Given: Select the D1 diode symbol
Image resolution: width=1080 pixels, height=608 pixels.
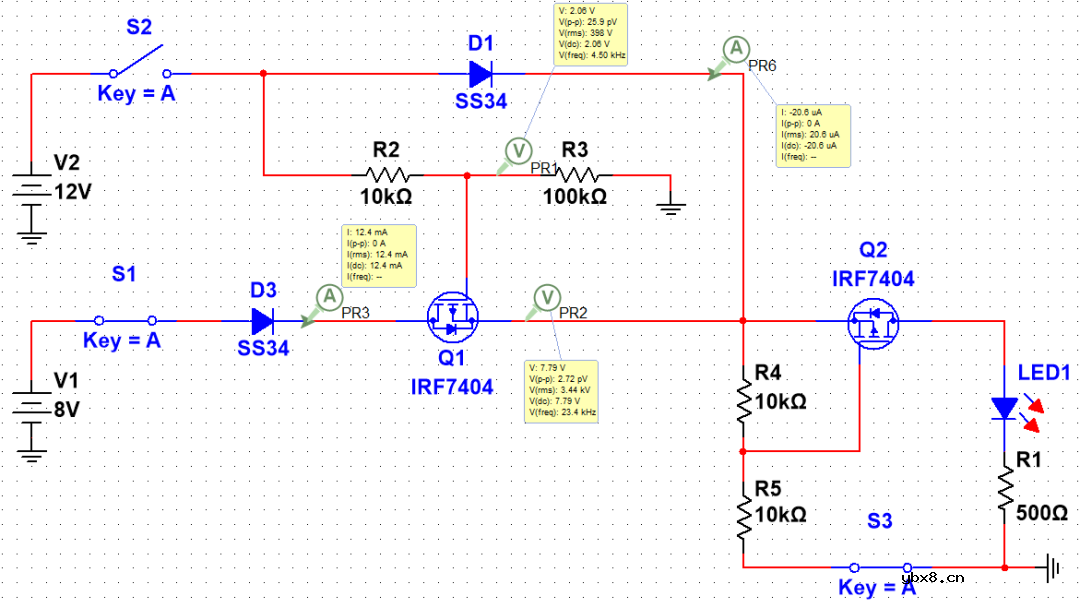Looking at the screenshot, I should (x=481, y=73).
